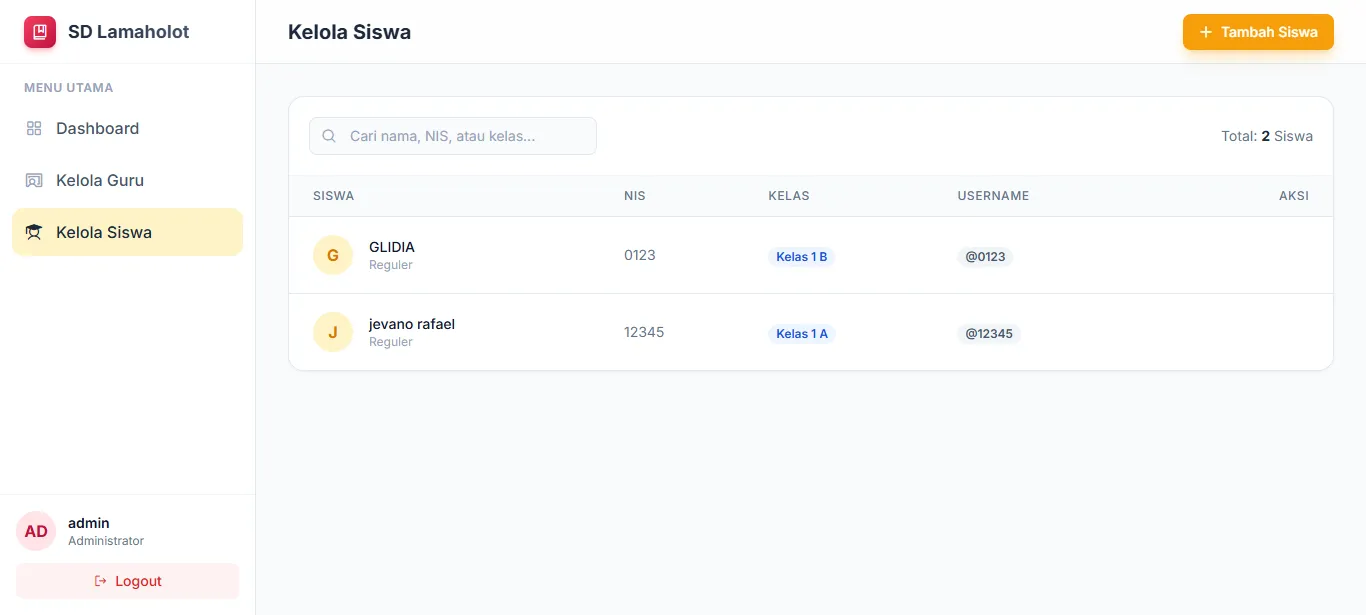Image resolution: width=1366 pixels, height=615 pixels.
Task: Go to the Kelola Guru page
Action: point(100,180)
